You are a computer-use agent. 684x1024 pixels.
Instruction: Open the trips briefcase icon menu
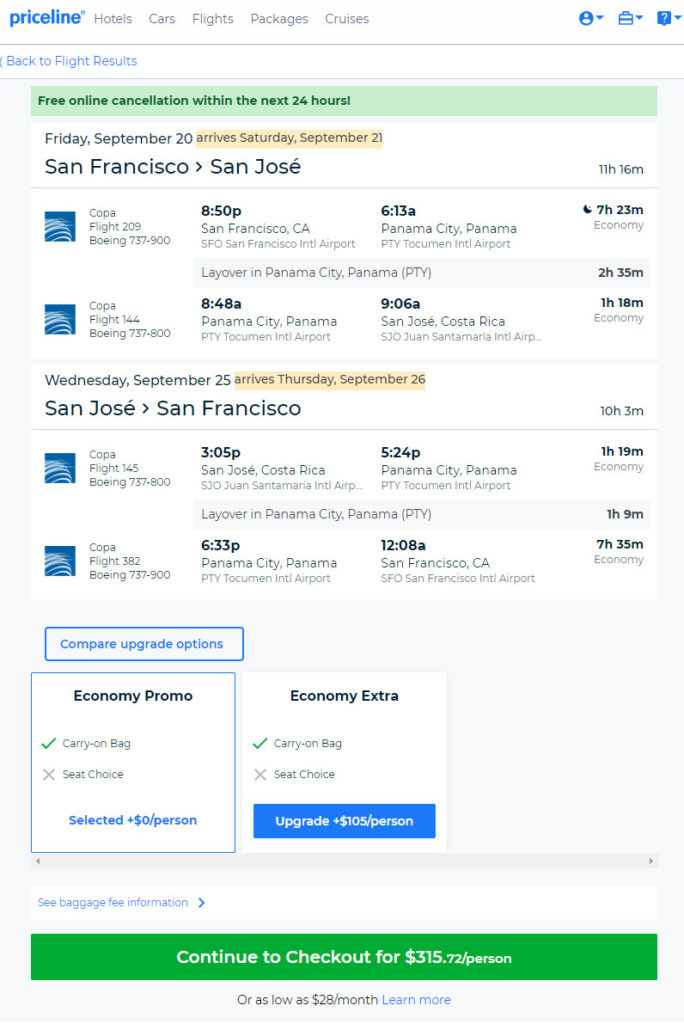[x=629, y=18]
